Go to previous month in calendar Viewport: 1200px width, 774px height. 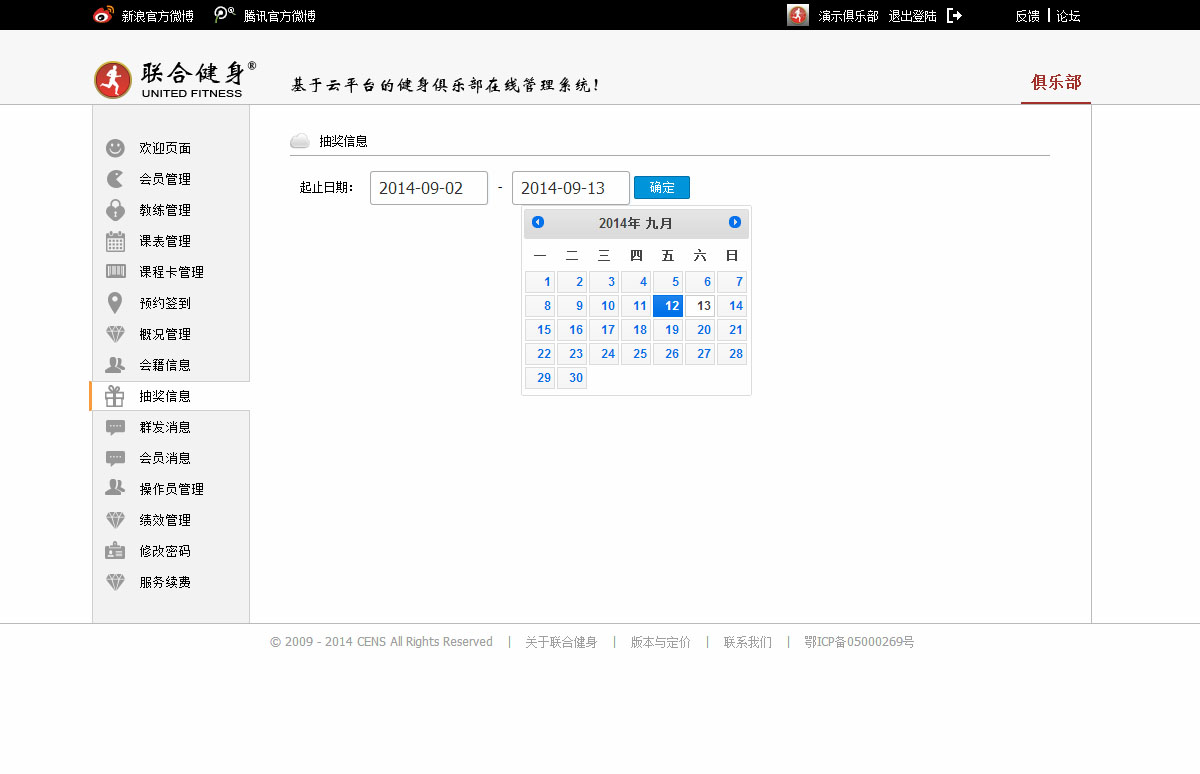pos(538,222)
